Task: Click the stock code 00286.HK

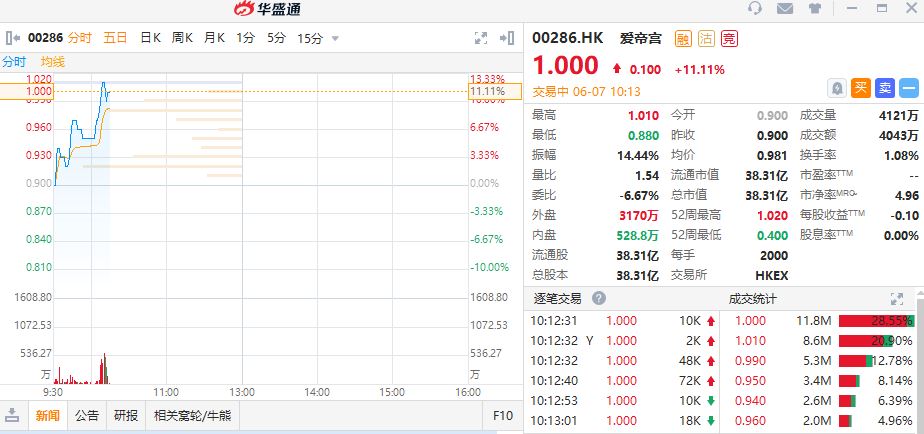Action: [568, 38]
